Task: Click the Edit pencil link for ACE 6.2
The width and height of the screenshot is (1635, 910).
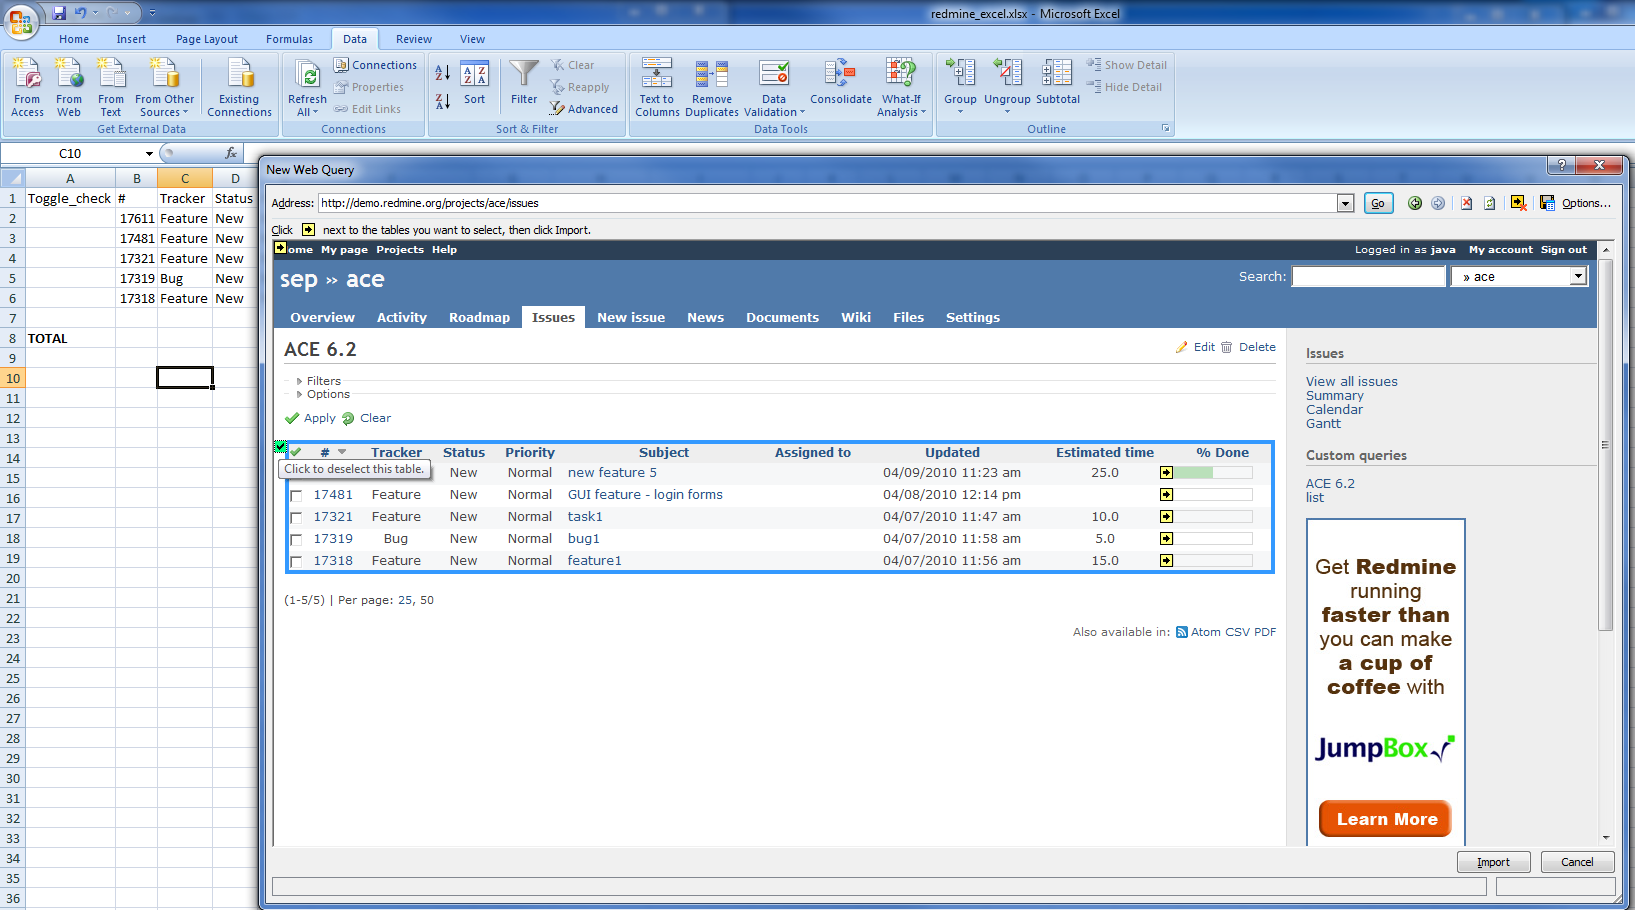Action: click(x=1195, y=347)
